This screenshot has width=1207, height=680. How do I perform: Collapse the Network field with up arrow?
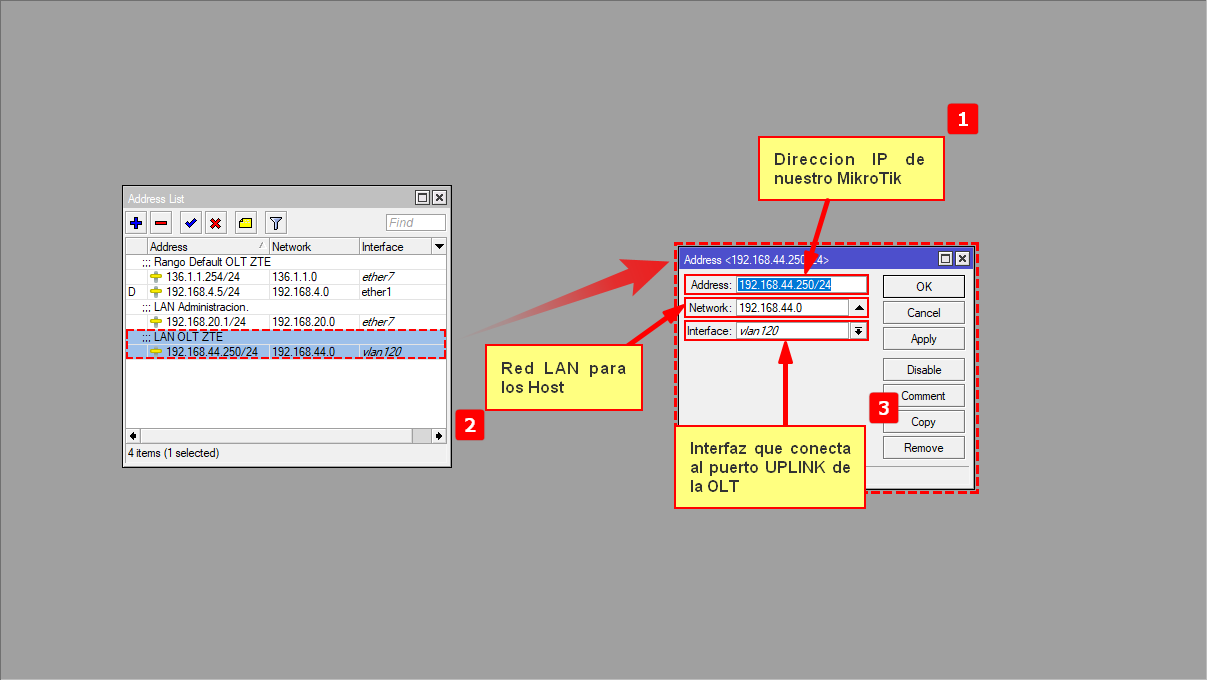pos(858,308)
